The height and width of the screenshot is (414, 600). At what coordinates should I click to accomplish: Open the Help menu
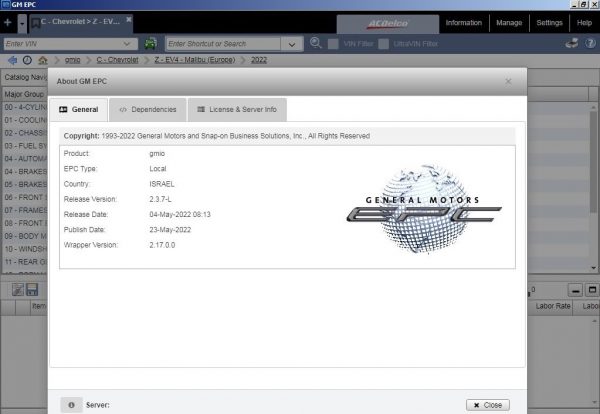click(584, 23)
